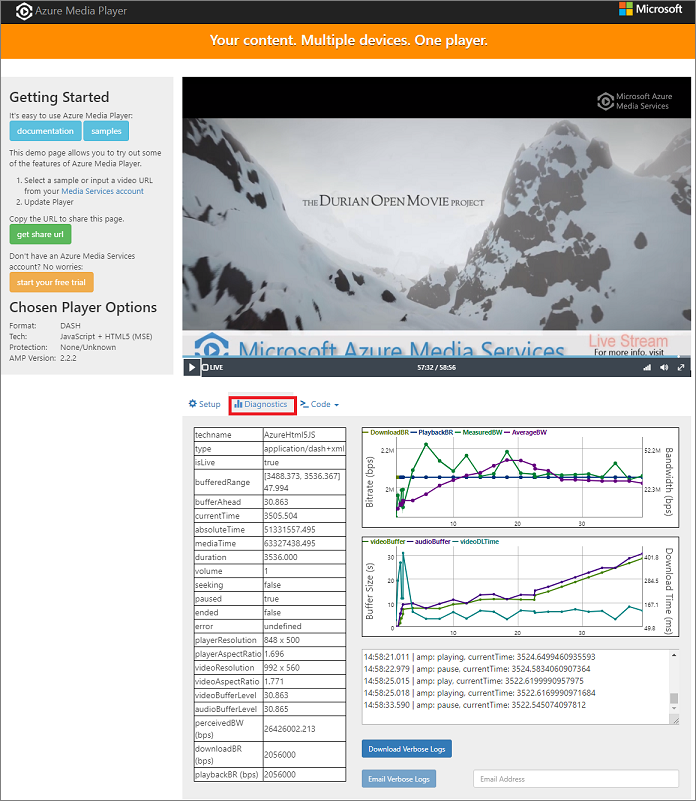The width and height of the screenshot is (696, 802).
Task: Open the quality bars icon in player
Action: pos(647,367)
